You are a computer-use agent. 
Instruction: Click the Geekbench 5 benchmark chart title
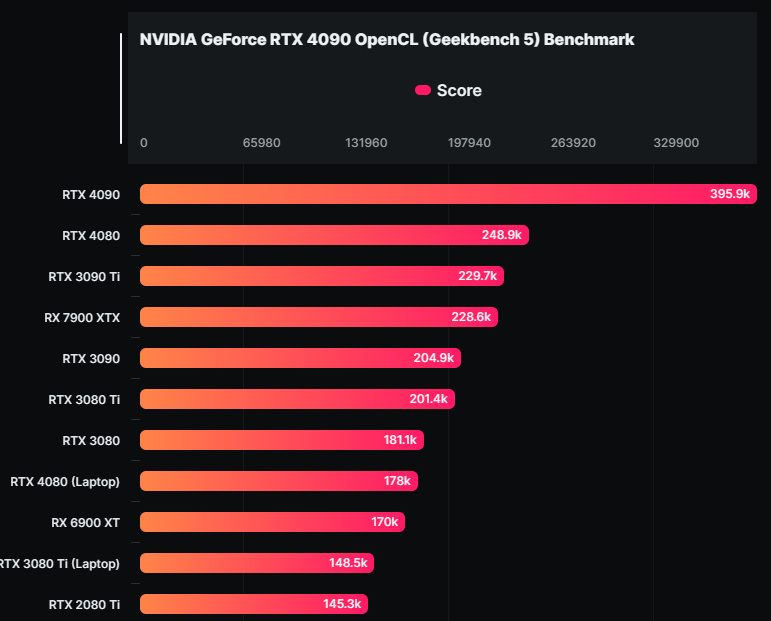[x=387, y=40]
